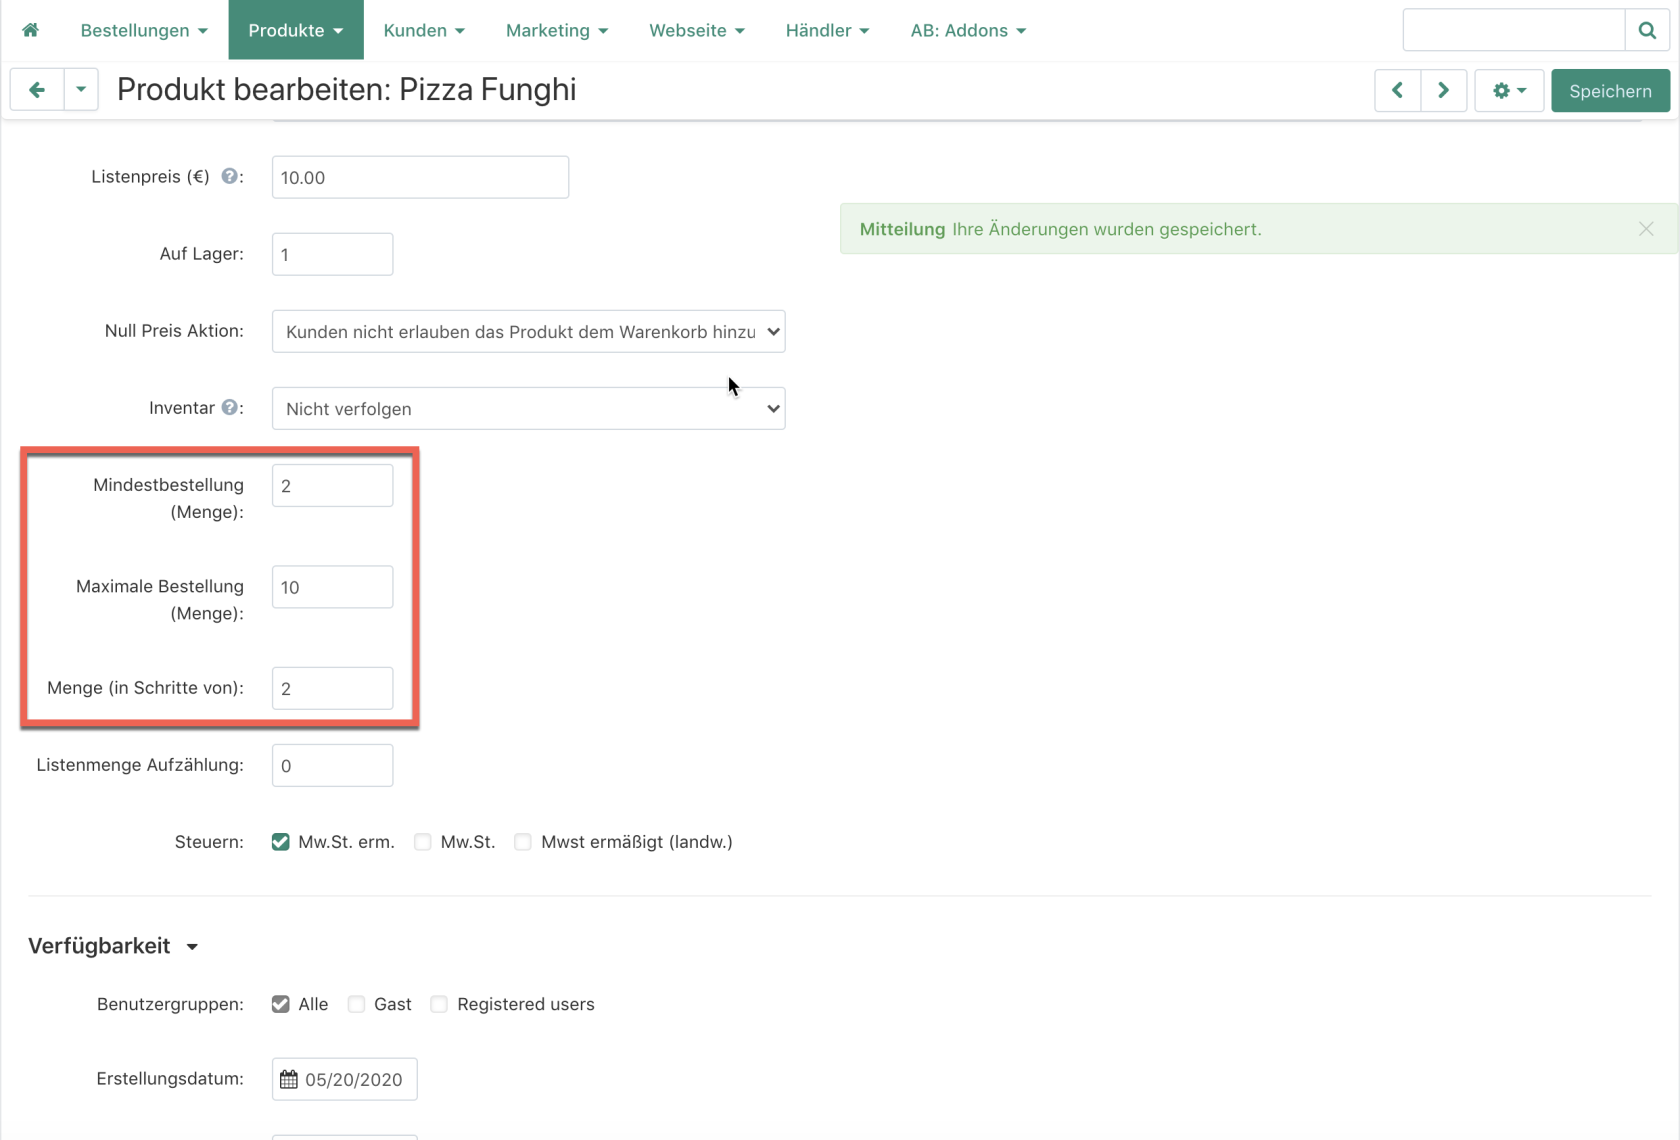
Task: Enable the Registered users checkbox
Action: (x=439, y=1004)
